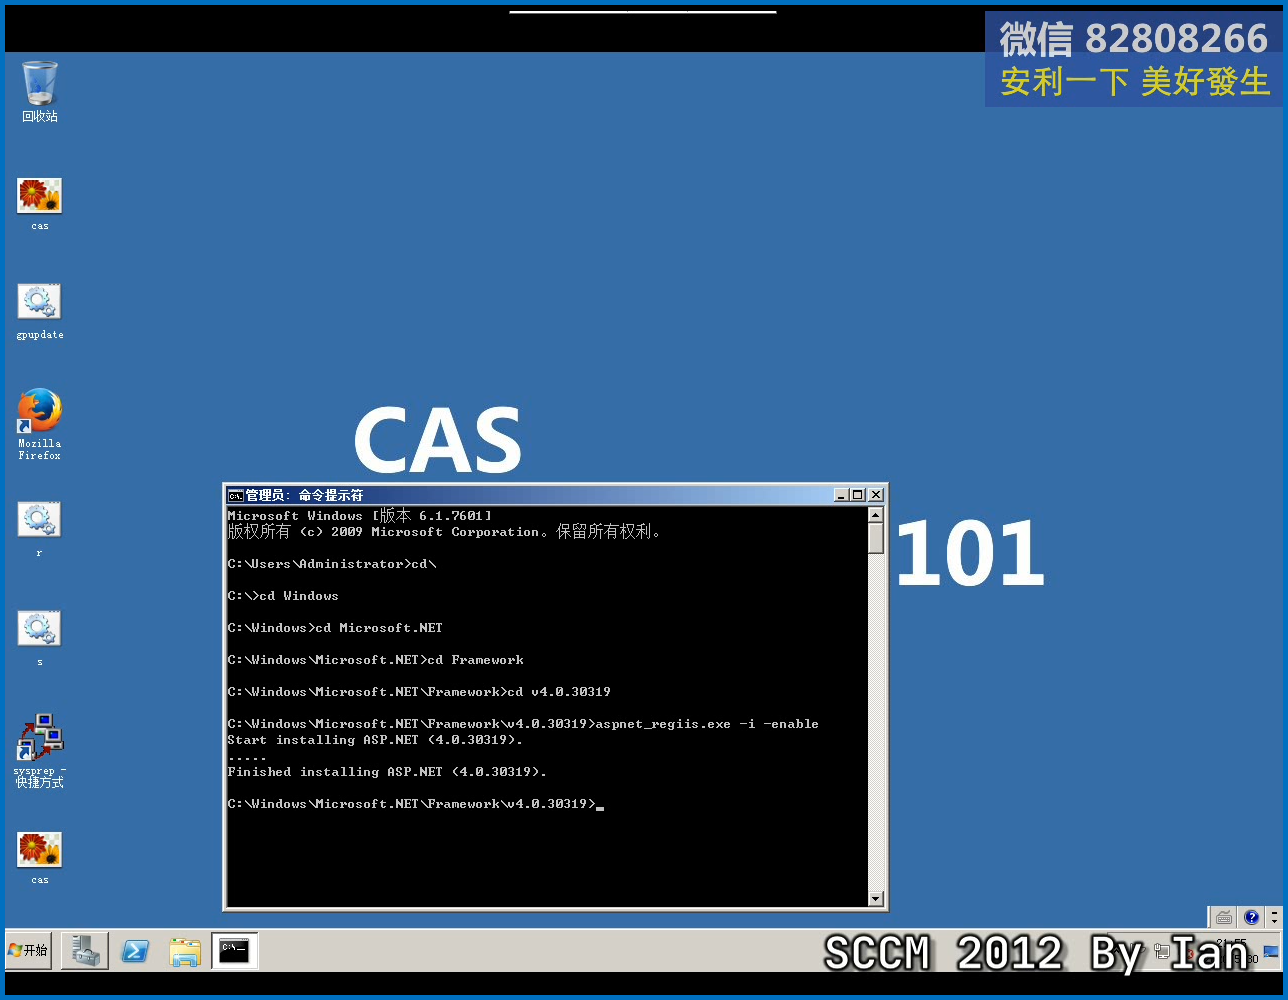Open the Recycle Bin desktop icon
The height and width of the screenshot is (1000, 1288).
point(40,92)
